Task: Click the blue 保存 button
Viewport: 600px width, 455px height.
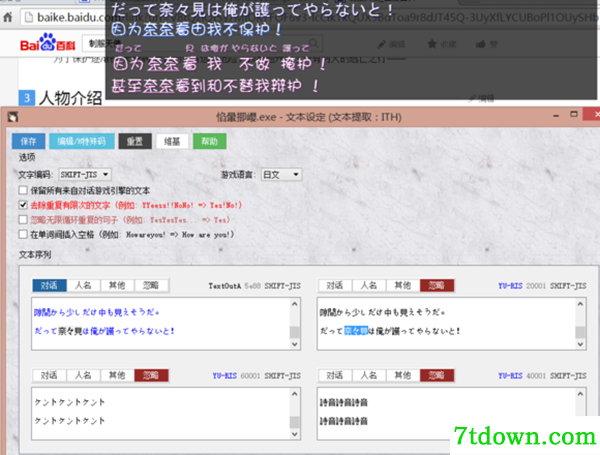Action: click(29, 141)
